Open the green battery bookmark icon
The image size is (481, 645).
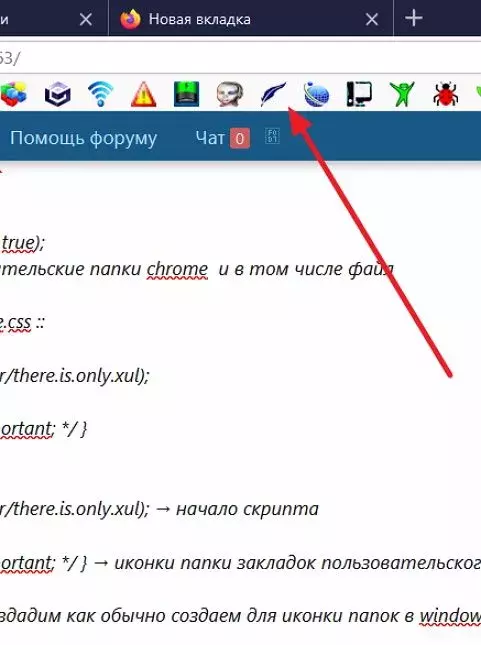click(186, 94)
